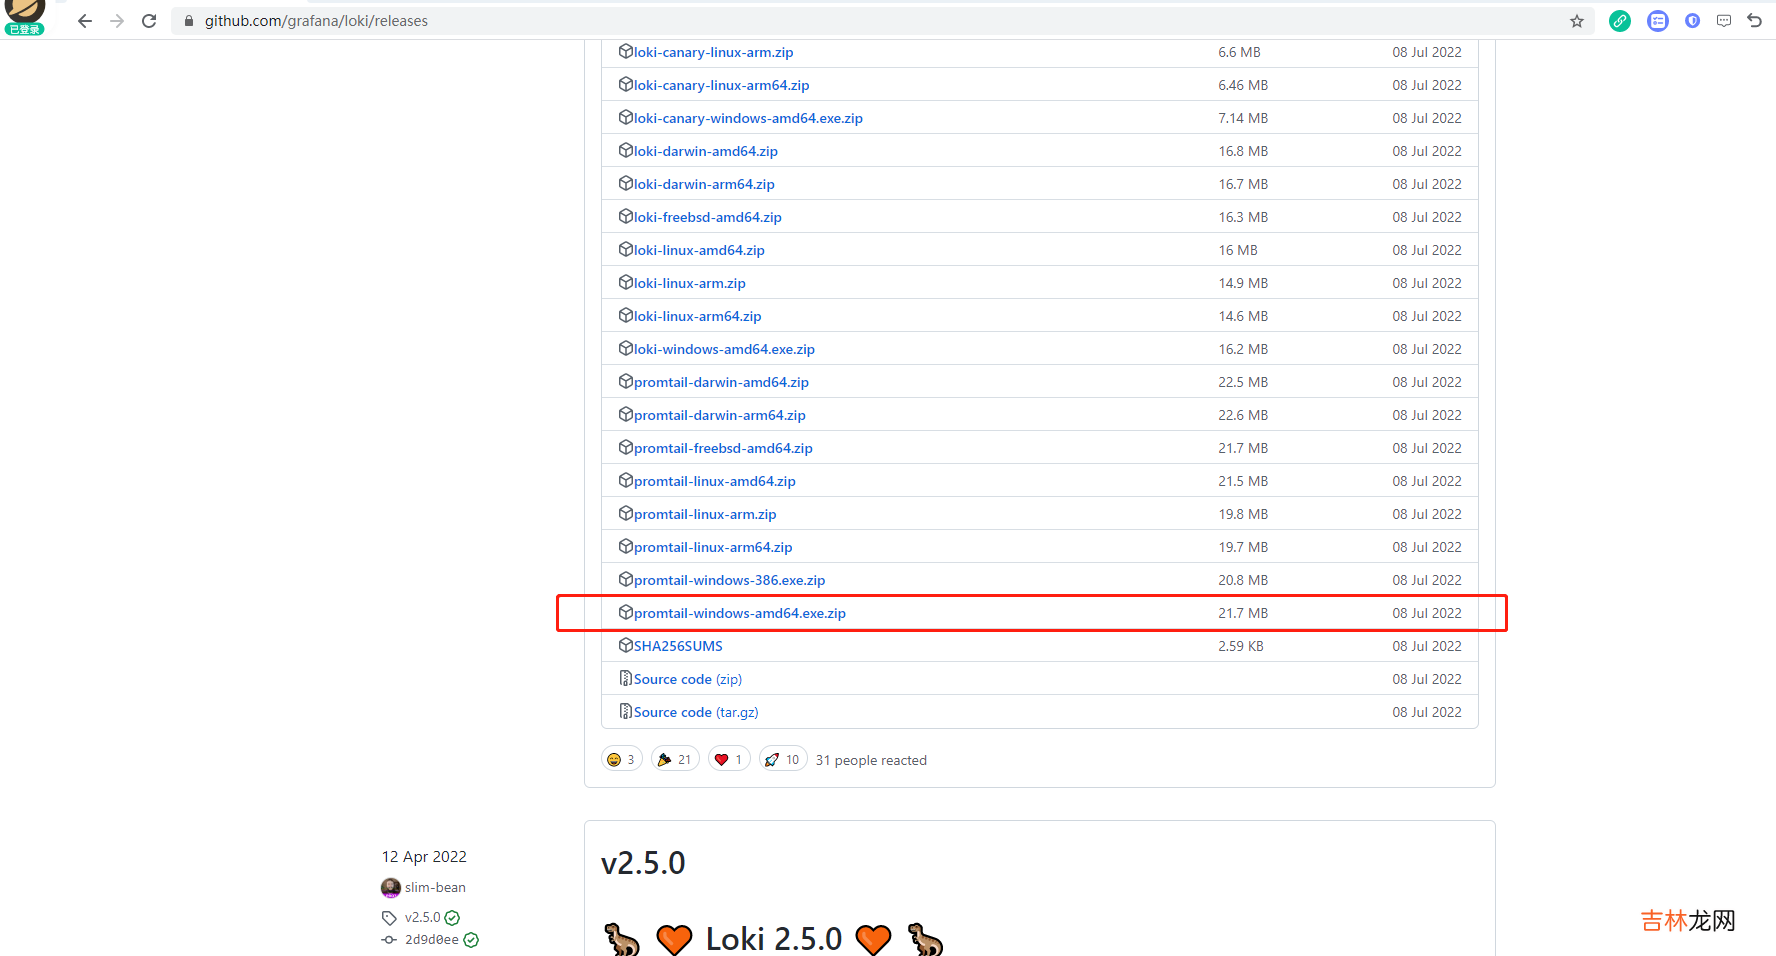The image size is (1776, 956).
Task: Download promtail-linux-amd64.zip
Action: (x=714, y=481)
